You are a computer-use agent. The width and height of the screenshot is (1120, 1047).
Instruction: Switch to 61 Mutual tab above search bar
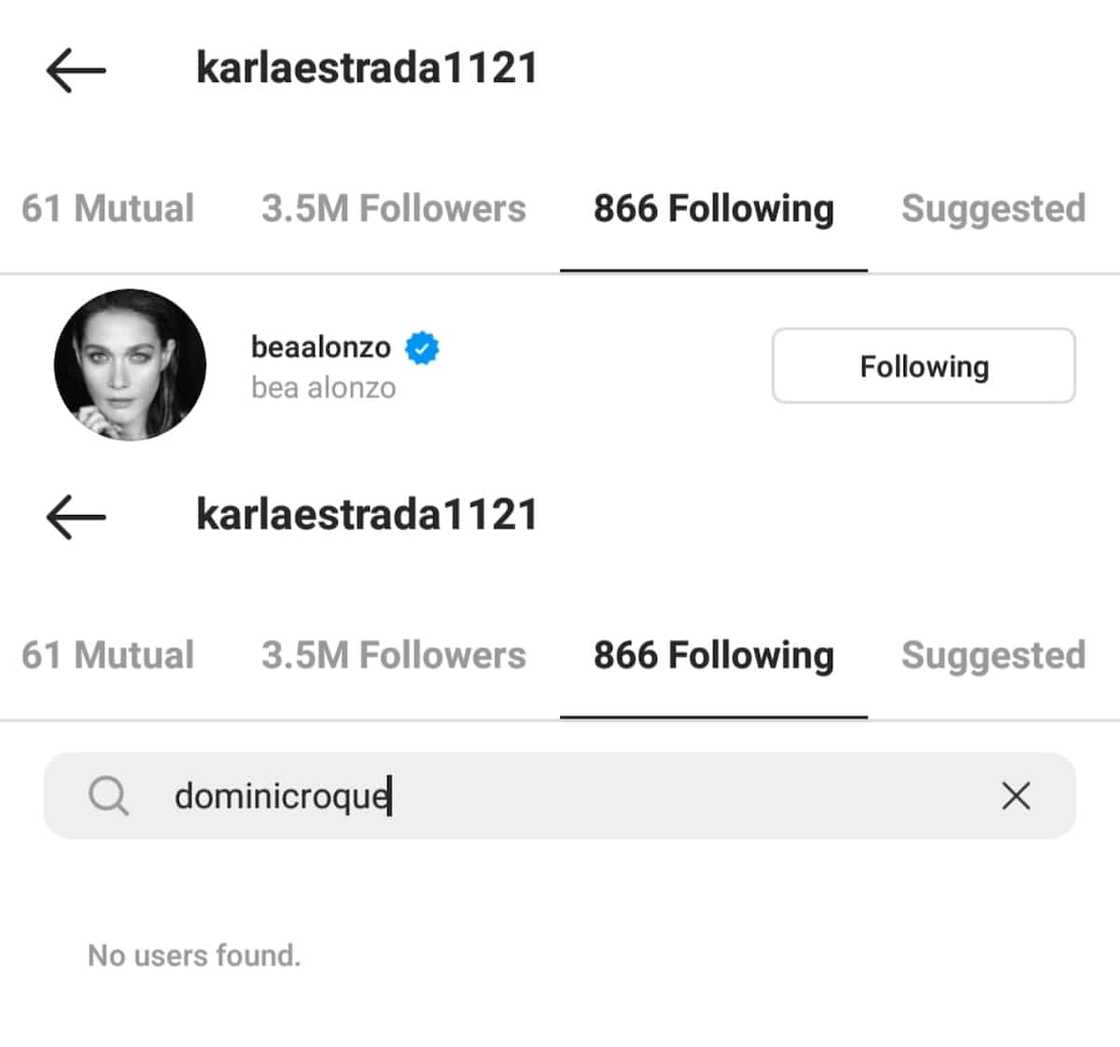pos(108,655)
